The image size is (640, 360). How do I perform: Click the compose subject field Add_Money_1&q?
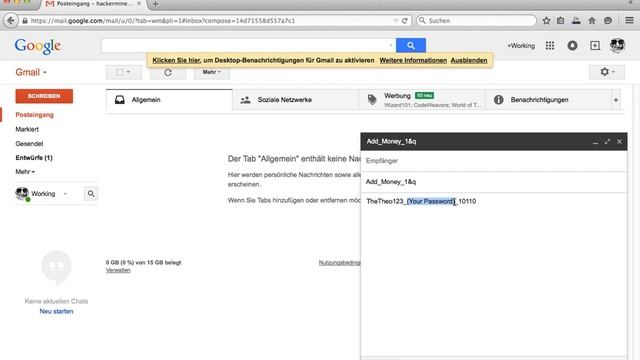point(494,182)
